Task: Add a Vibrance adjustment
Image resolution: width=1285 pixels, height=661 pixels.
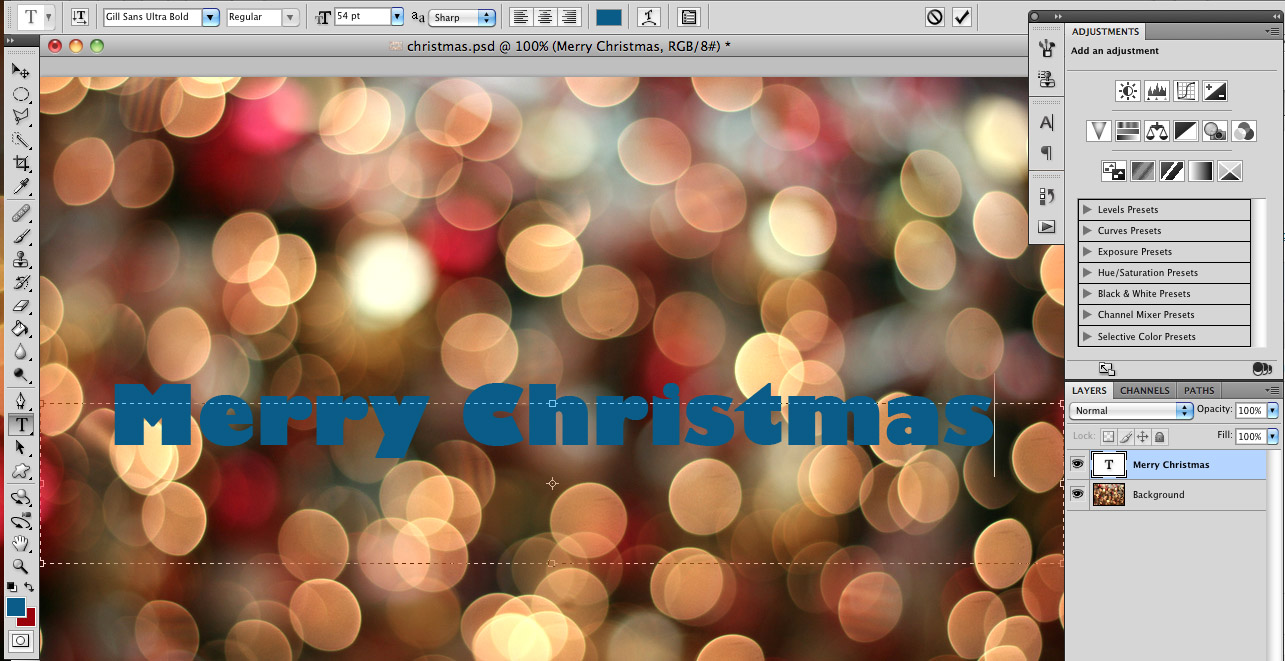Action: [x=1099, y=131]
